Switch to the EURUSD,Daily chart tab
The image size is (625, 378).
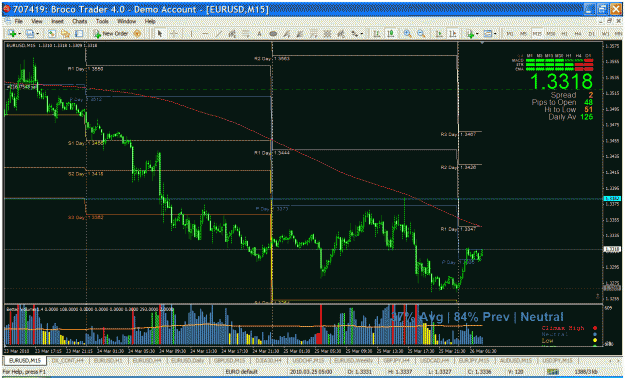(188, 360)
